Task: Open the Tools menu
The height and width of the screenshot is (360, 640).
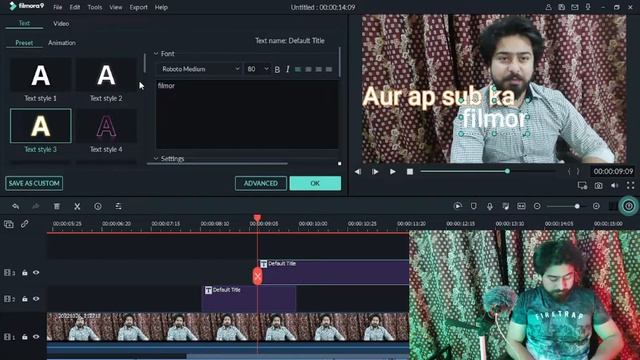Action: [x=95, y=7]
